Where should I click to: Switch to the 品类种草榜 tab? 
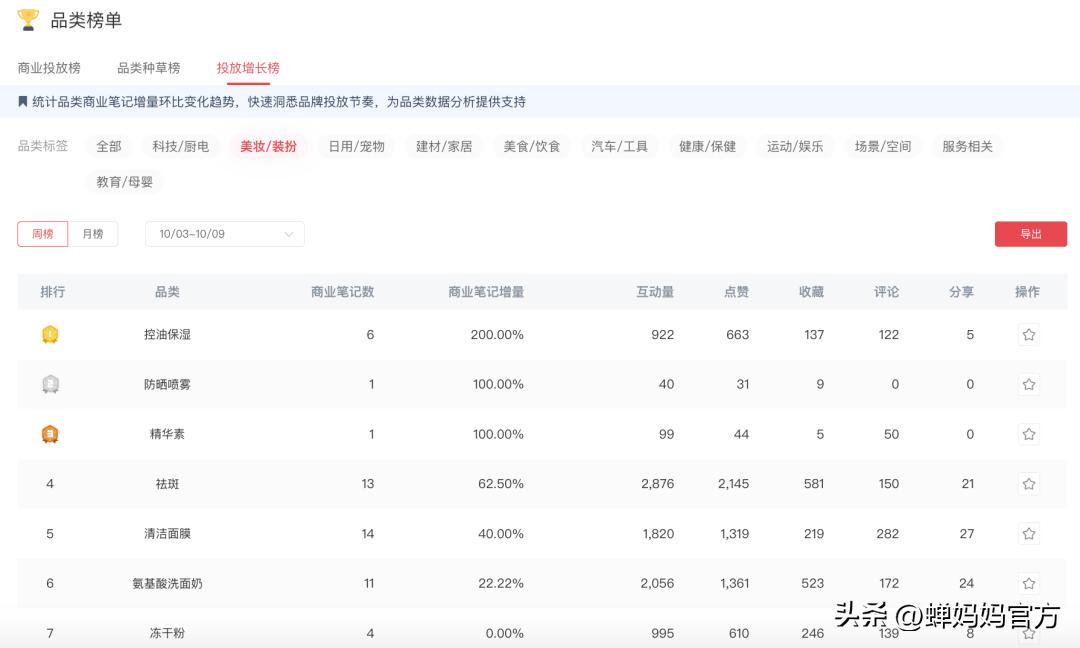pos(146,67)
